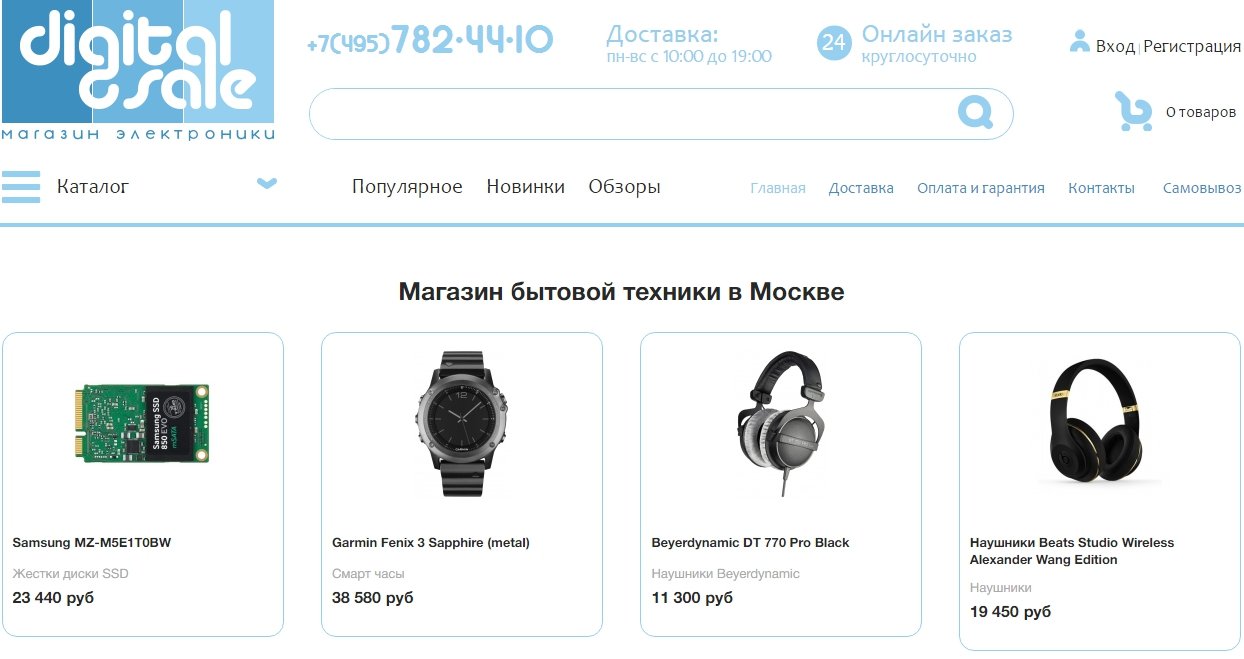This screenshot has width=1244, height=659.
Task: Open Beyerdynamic DT 770 Pro Black title
Action: pos(750,543)
